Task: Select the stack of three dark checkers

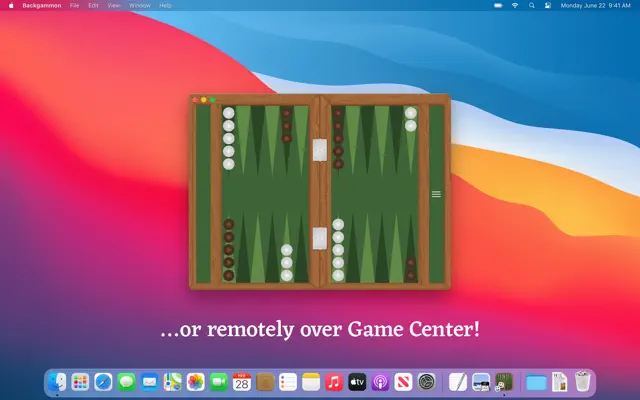Action: [x=287, y=125]
